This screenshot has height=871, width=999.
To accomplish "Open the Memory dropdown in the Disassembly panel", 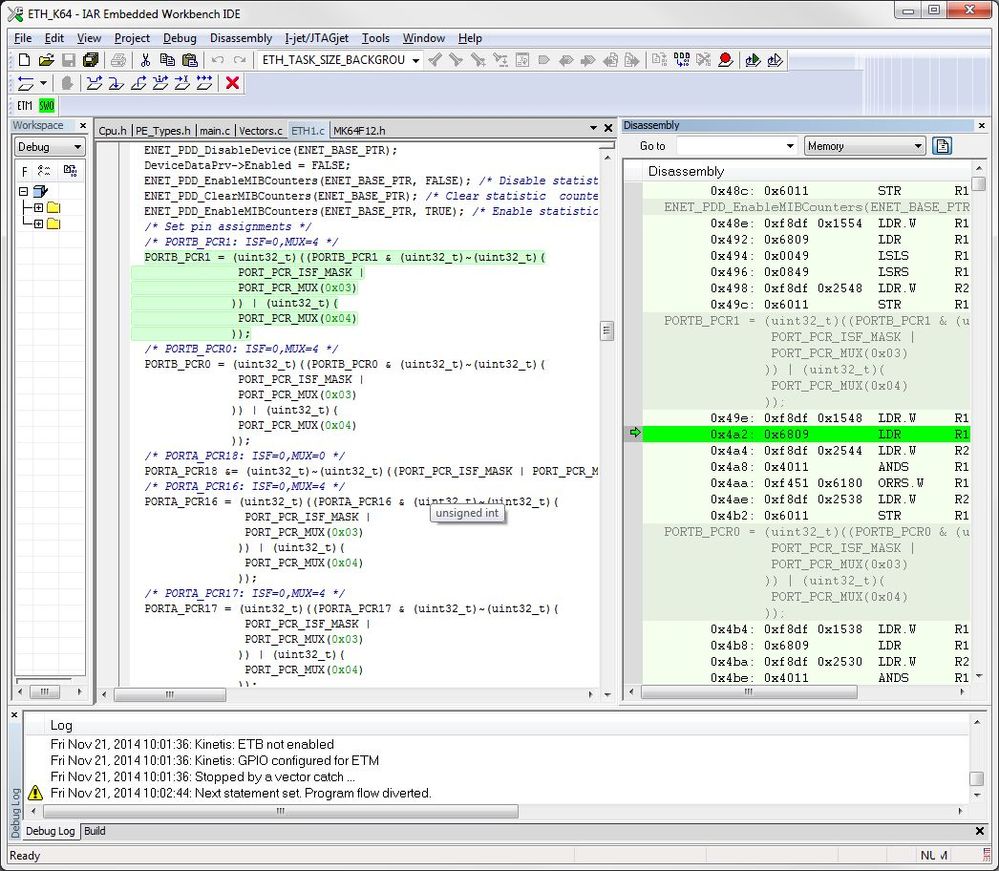I will point(918,146).
